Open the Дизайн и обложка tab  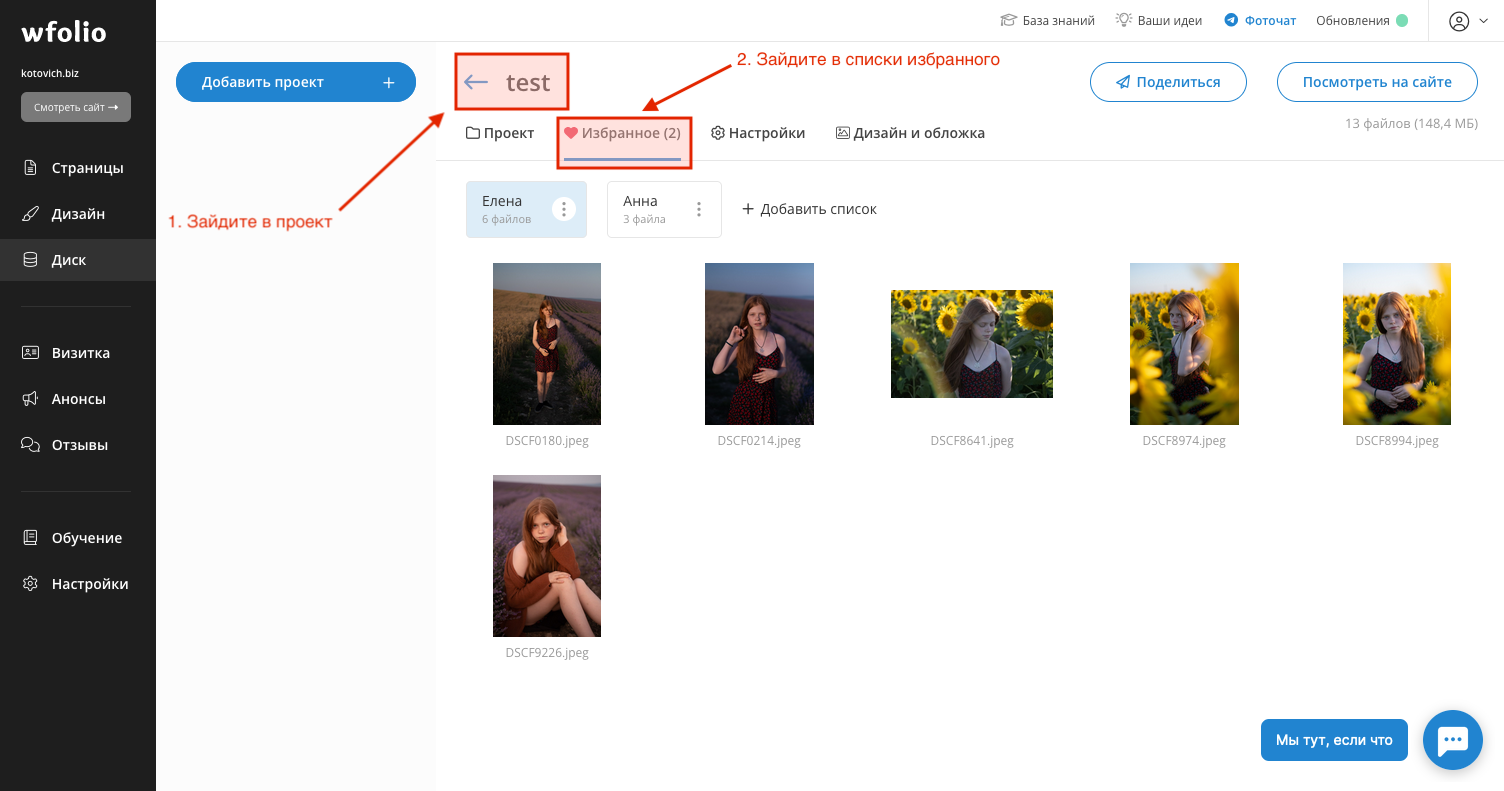coord(910,132)
